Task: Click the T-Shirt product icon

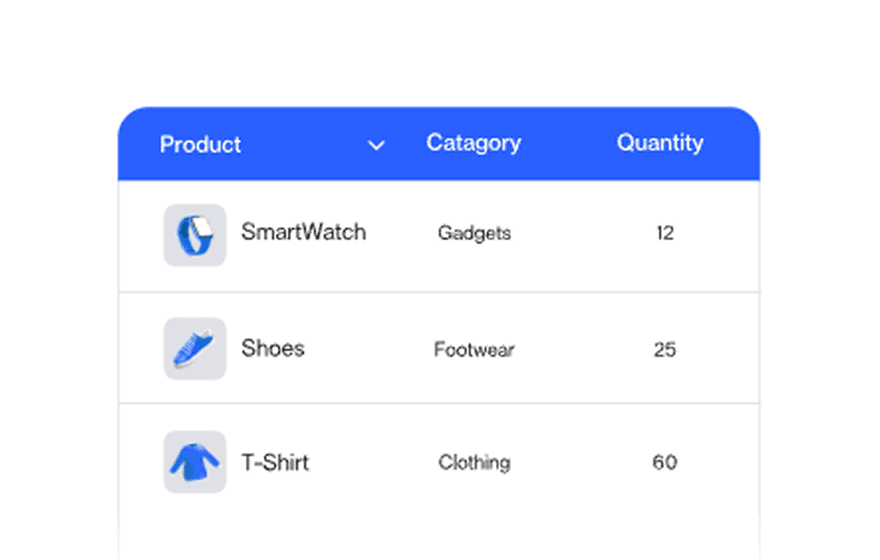Action: point(195,462)
